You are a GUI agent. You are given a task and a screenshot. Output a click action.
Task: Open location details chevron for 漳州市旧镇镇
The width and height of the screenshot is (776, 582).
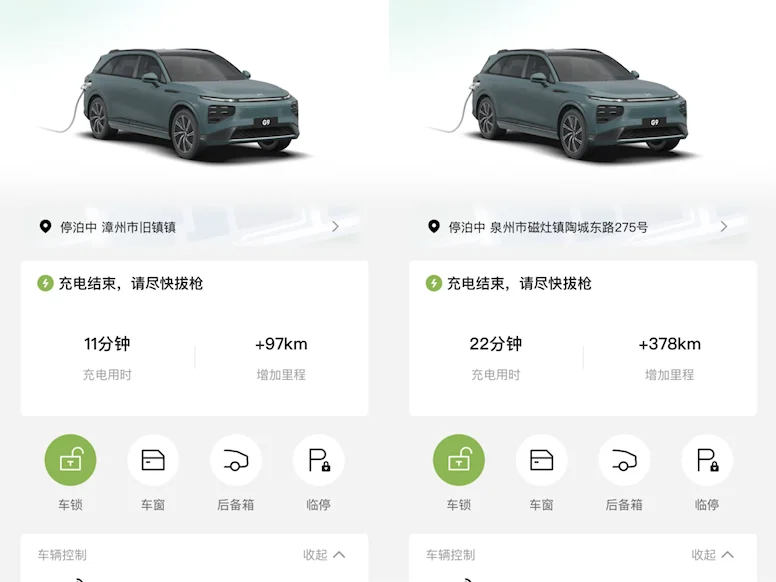coord(336,227)
